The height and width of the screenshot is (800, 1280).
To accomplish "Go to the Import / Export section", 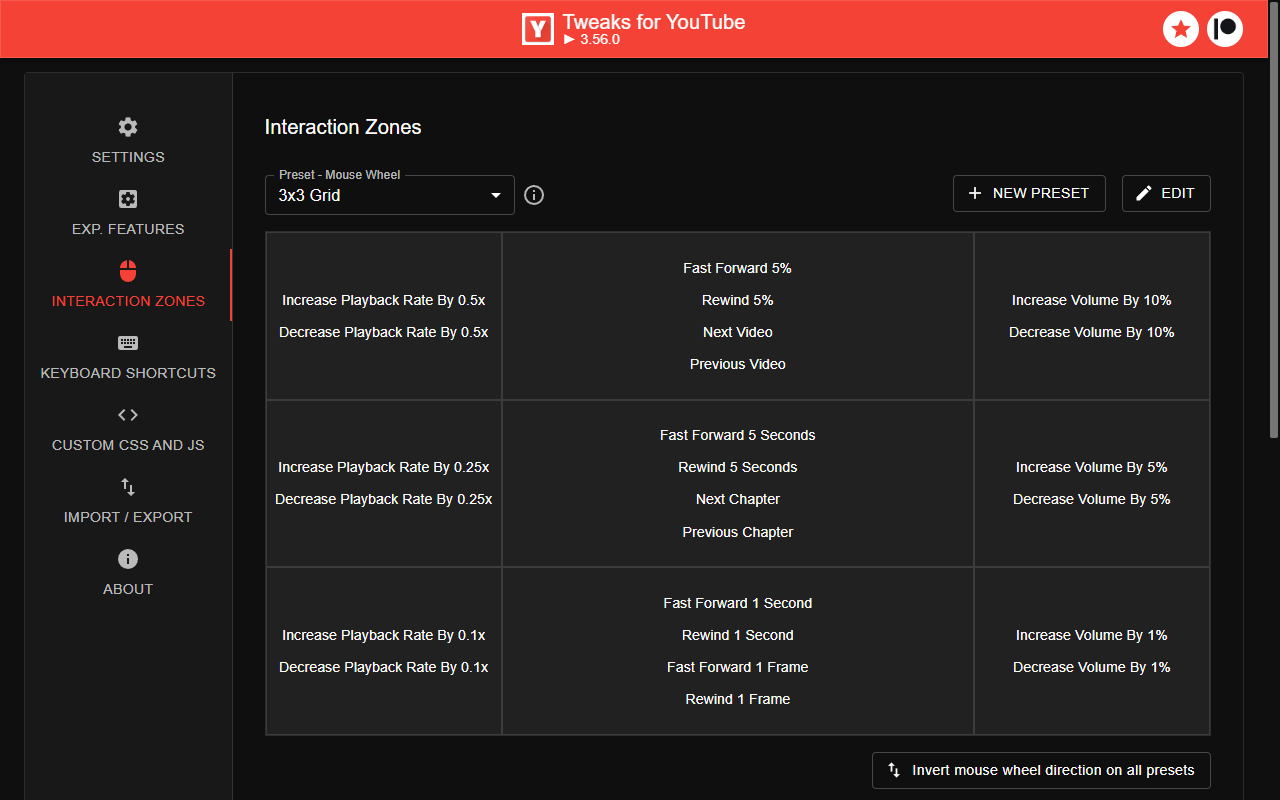I will click(128, 517).
